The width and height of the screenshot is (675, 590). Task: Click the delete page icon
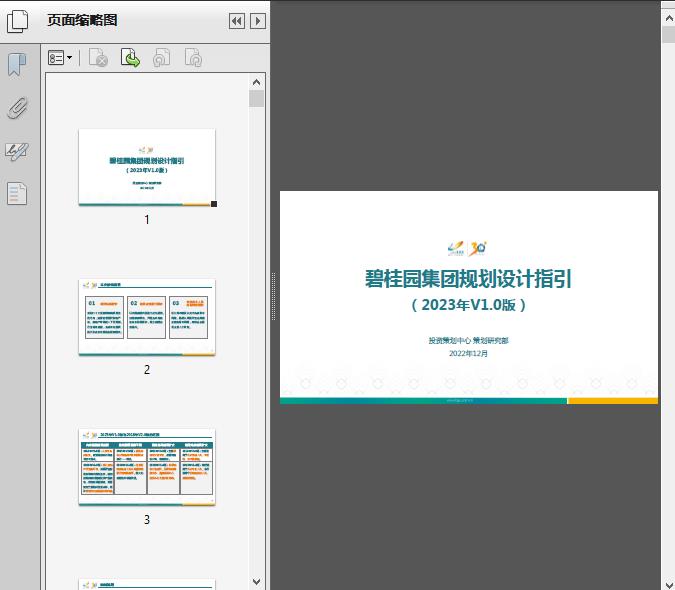click(x=98, y=58)
